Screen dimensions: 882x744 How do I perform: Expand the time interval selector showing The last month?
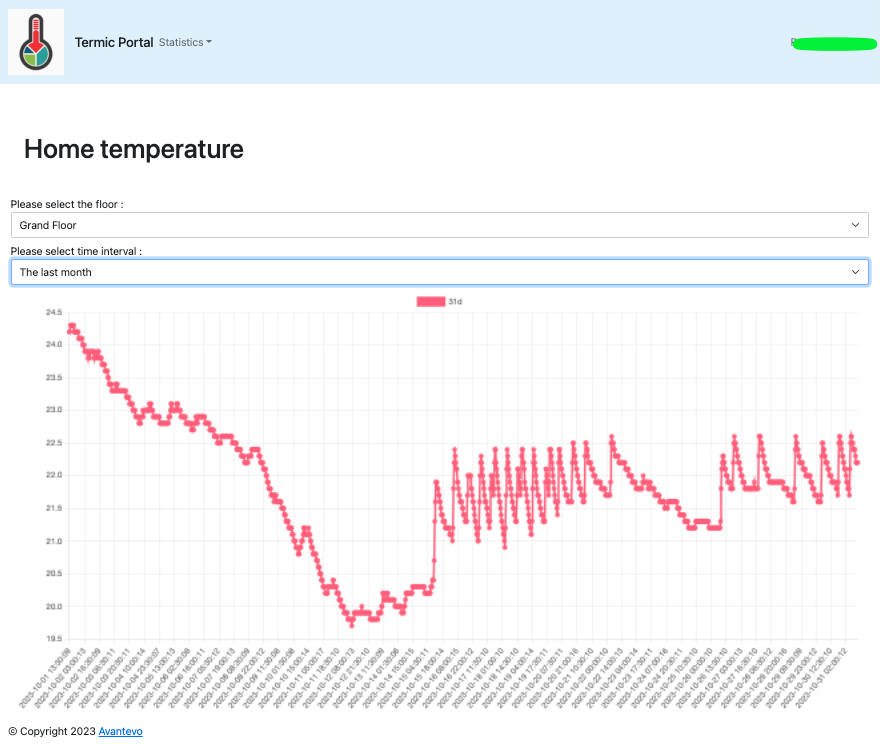(x=440, y=271)
